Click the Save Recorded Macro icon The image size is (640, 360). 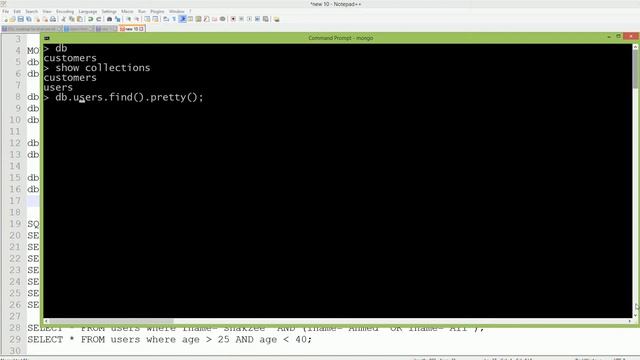pos(265,19)
